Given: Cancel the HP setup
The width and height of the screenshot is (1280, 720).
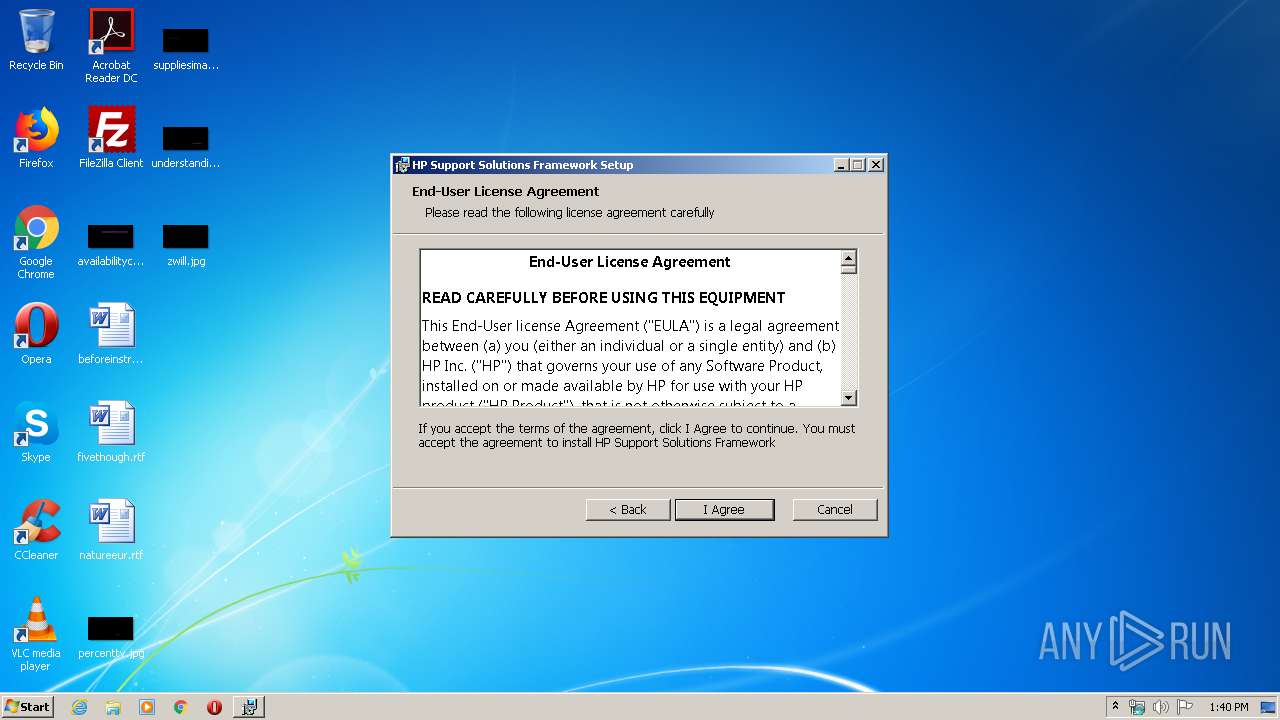Looking at the screenshot, I should pos(835,509).
